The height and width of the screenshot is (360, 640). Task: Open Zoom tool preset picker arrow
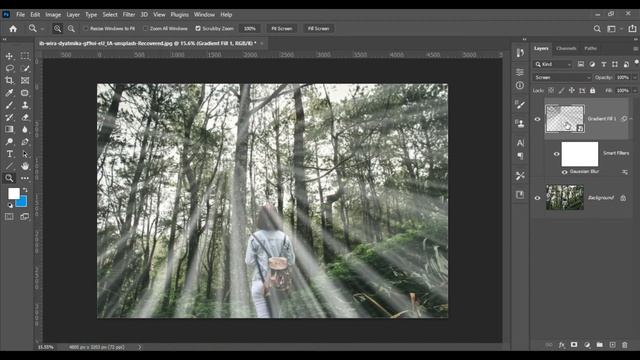tap(42, 29)
